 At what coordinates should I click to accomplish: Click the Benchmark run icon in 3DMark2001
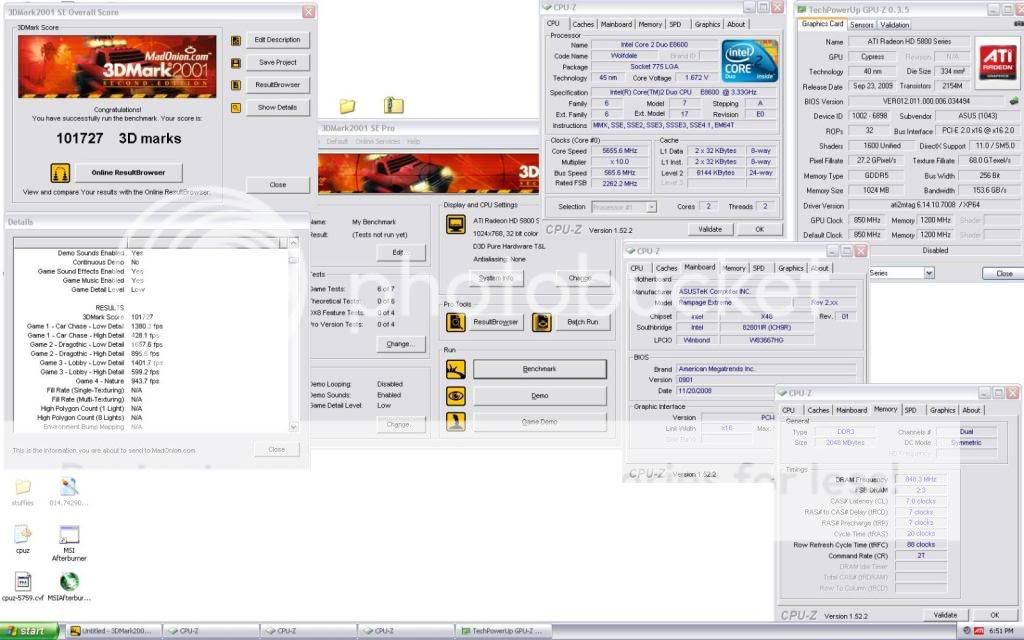[x=455, y=370]
